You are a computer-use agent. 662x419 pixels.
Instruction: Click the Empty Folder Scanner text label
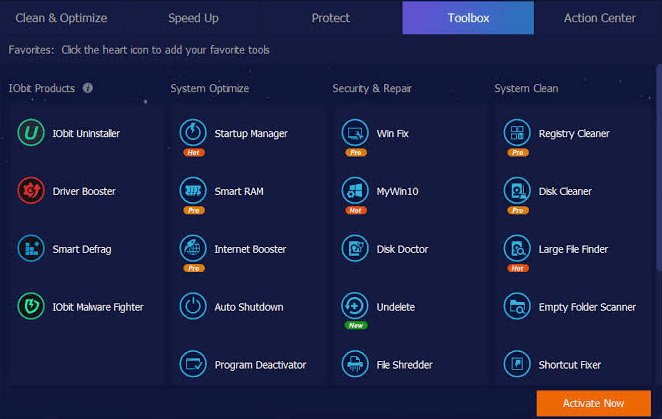(587, 307)
